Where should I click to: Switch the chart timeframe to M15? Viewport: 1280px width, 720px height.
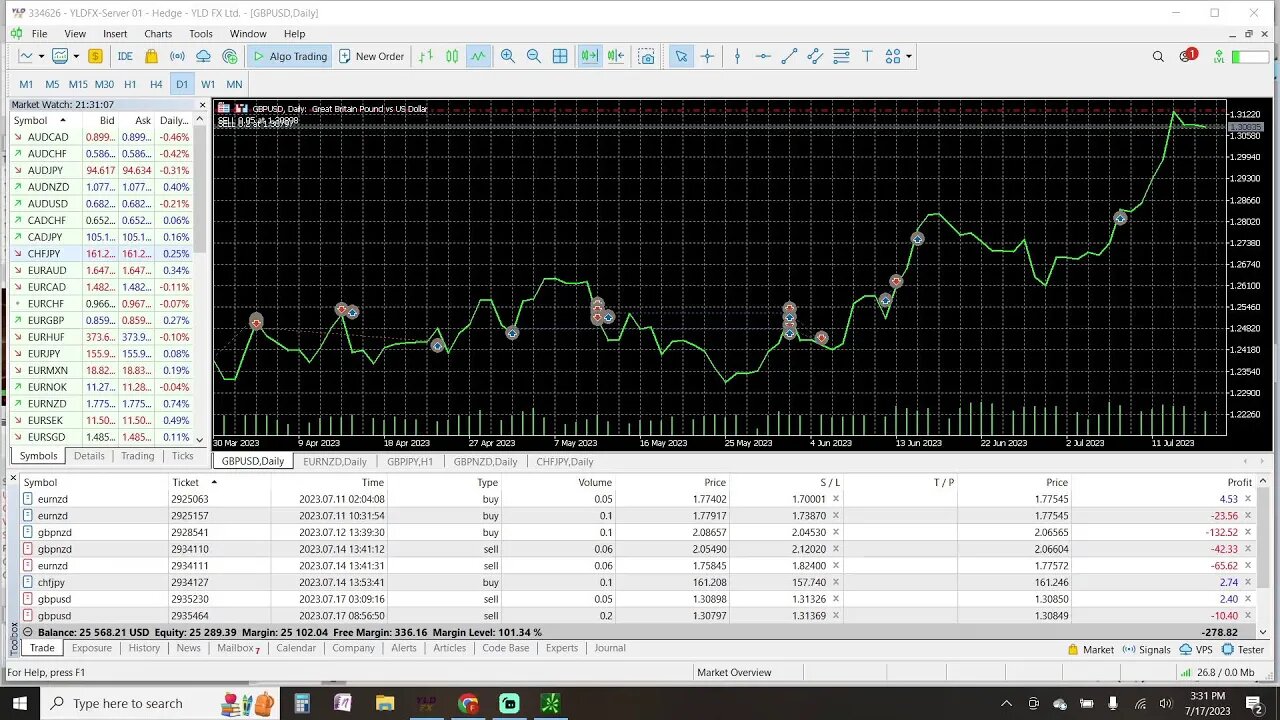coord(78,85)
